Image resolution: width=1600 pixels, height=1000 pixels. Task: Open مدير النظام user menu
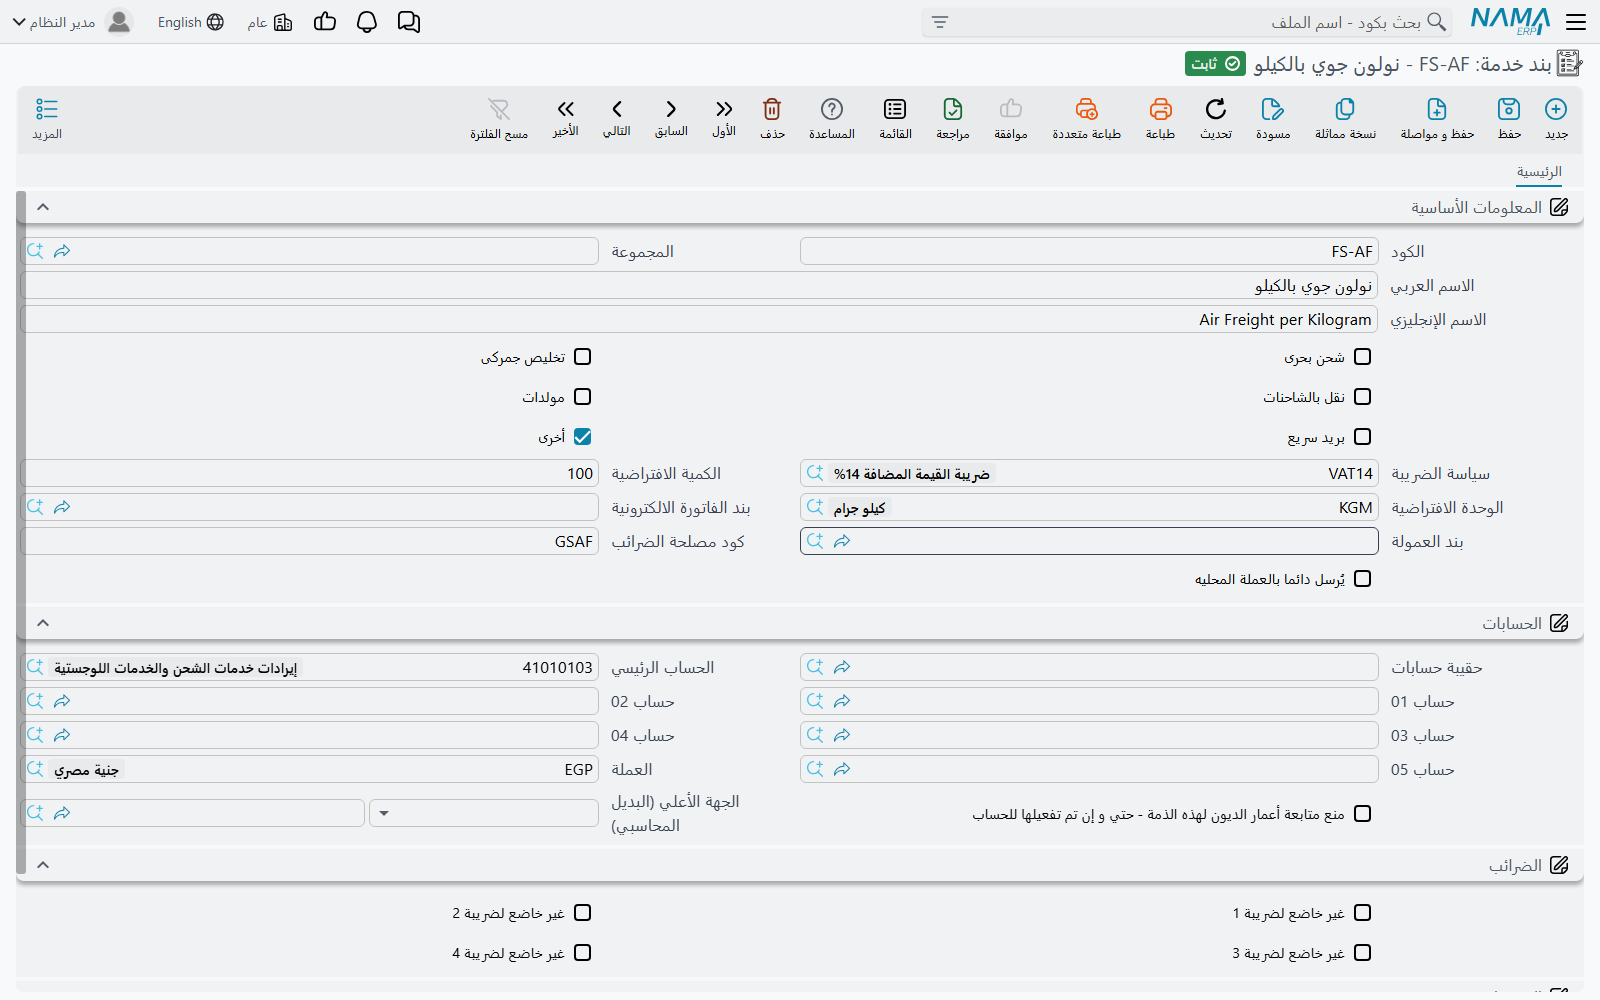[72, 22]
